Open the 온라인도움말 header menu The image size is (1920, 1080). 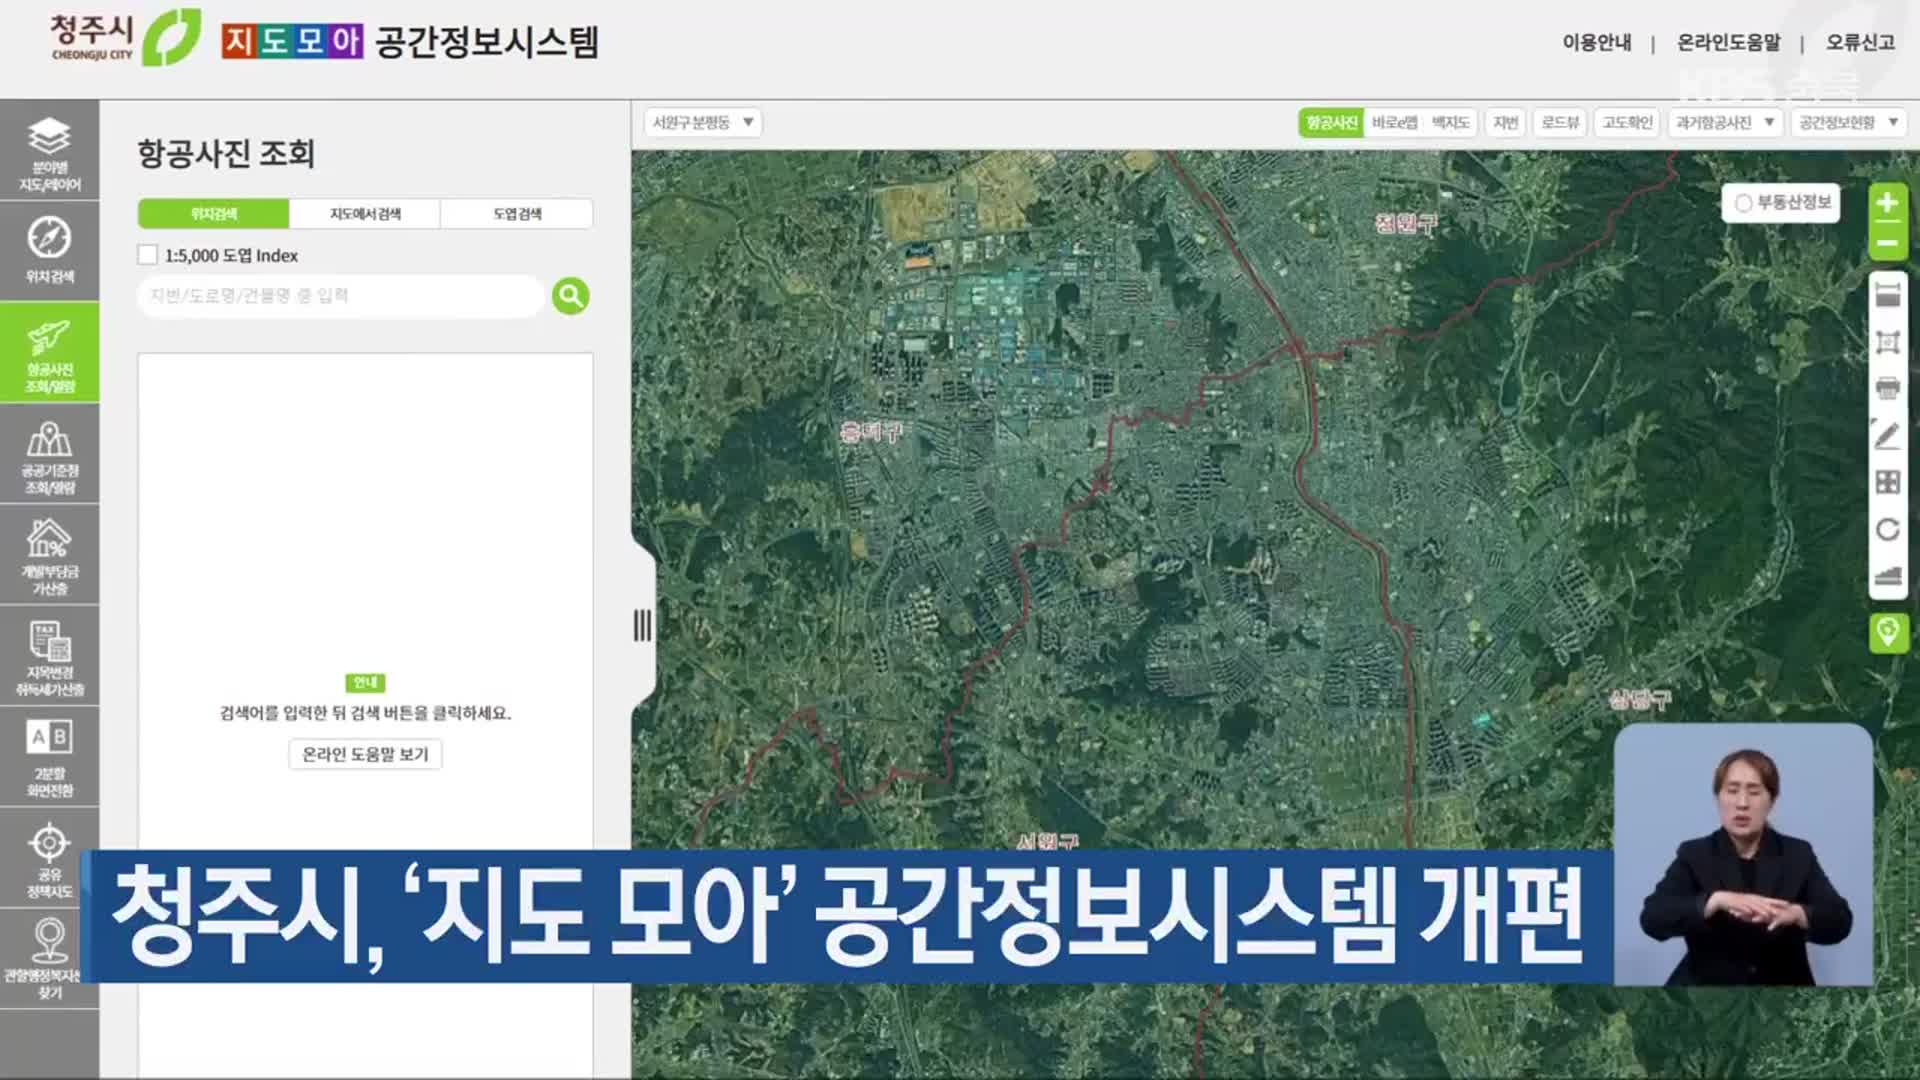[1728, 43]
